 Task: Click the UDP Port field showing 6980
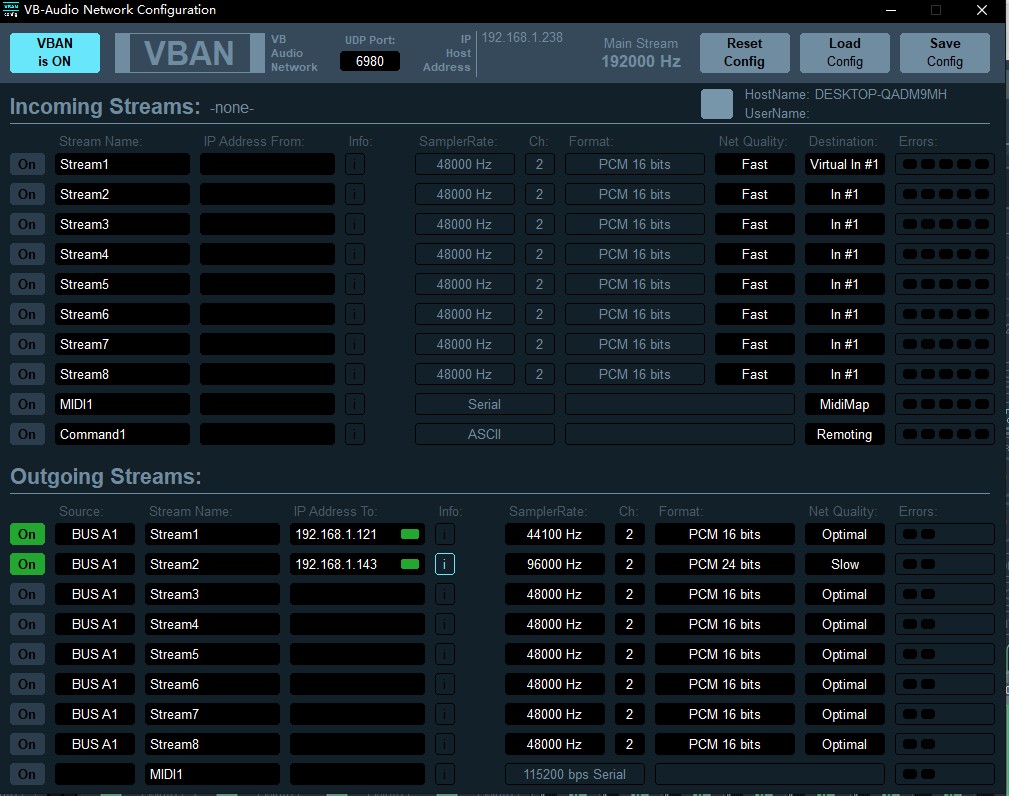[370, 61]
